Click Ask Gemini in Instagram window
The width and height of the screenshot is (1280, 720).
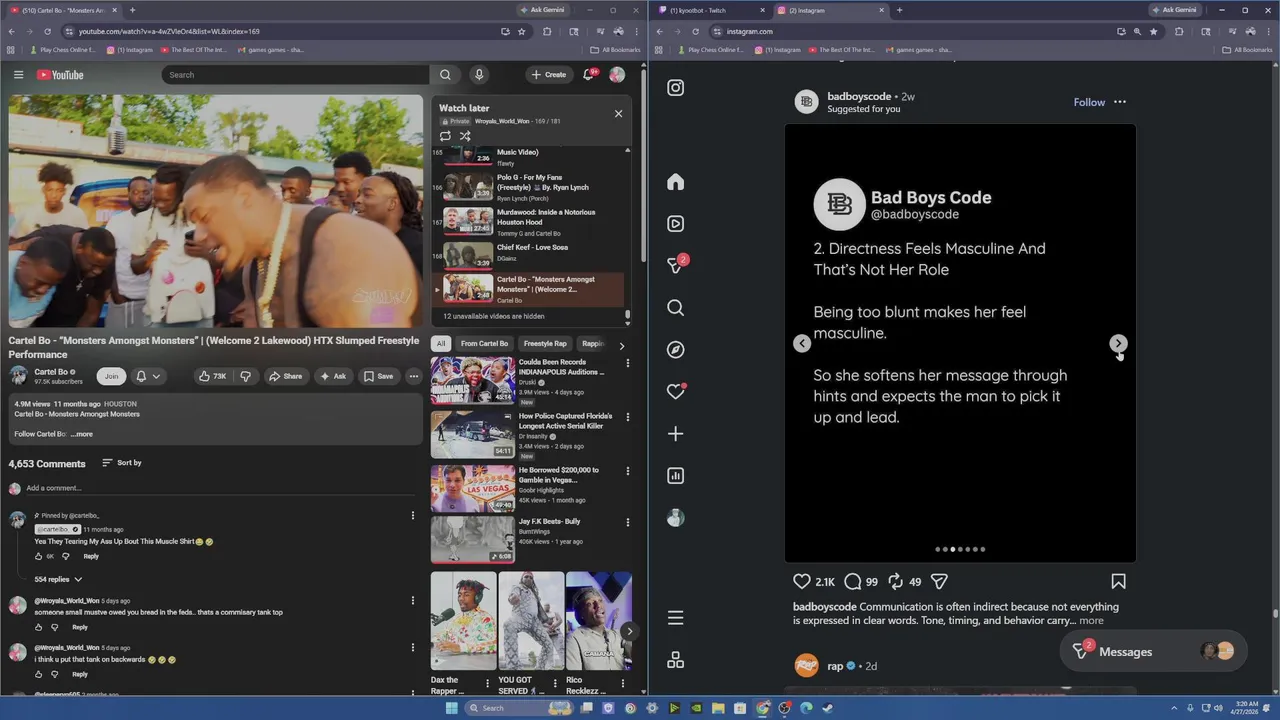(x=1174, y=10)
